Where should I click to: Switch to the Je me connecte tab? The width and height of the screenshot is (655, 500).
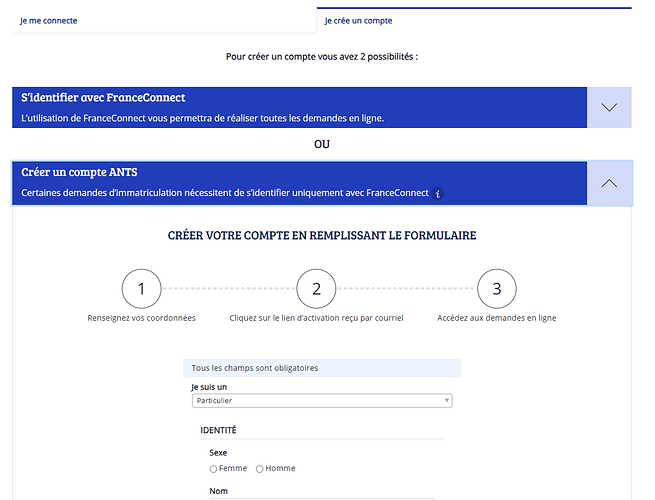48,20
